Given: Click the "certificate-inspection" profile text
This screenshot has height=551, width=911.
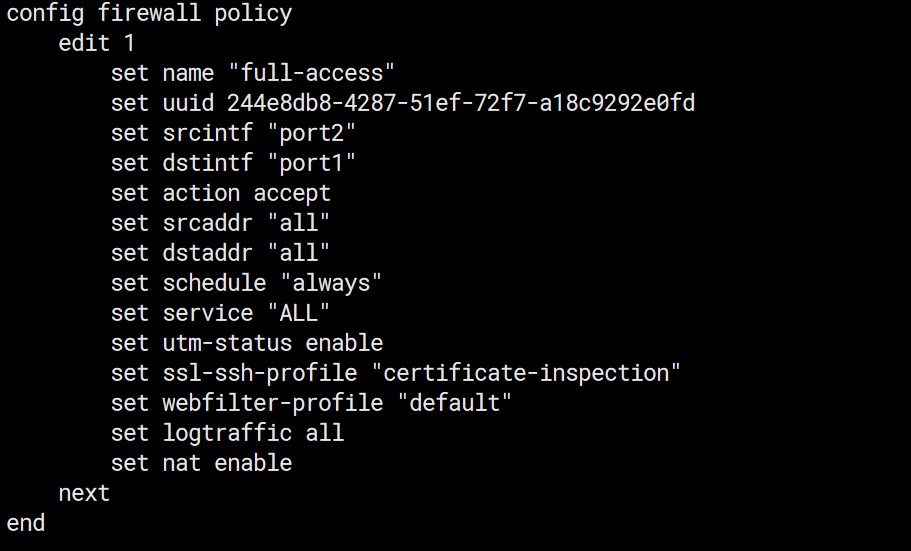Looking at the screenshot, I should (x=532, y=373).
